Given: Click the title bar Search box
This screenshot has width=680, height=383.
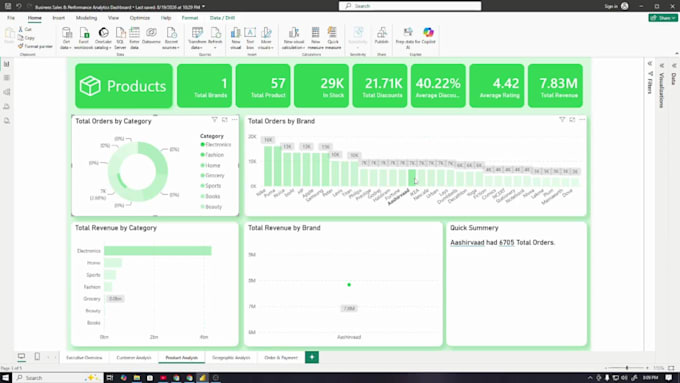Looking at the screenshot, I should (x=410, y=6).
